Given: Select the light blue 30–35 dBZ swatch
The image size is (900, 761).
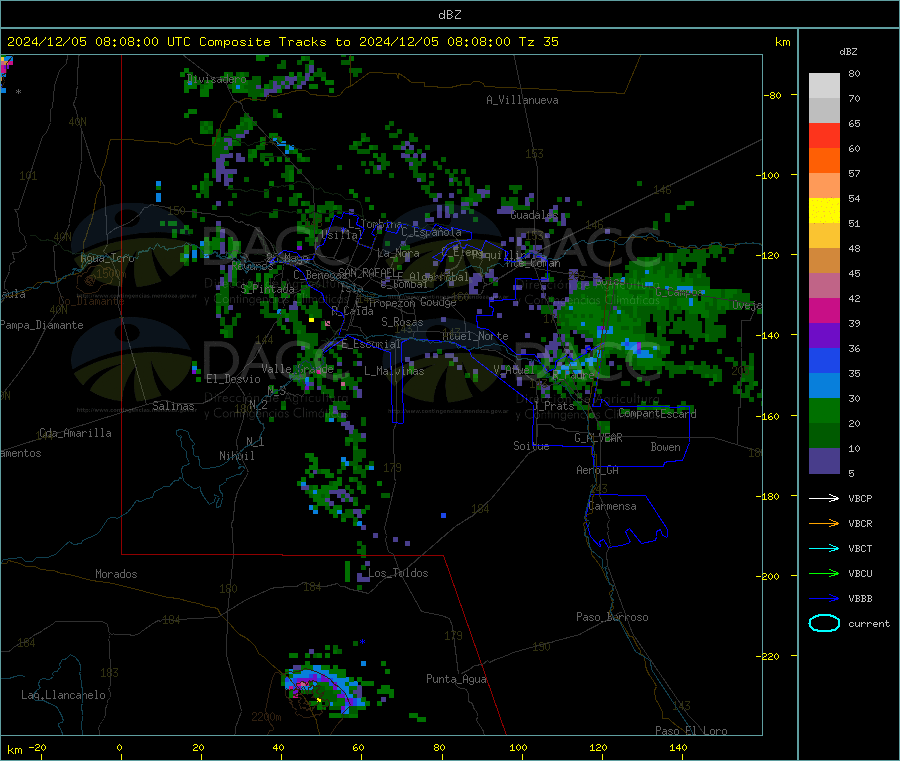Looking at the screenshot, I should tap(824, 386).
